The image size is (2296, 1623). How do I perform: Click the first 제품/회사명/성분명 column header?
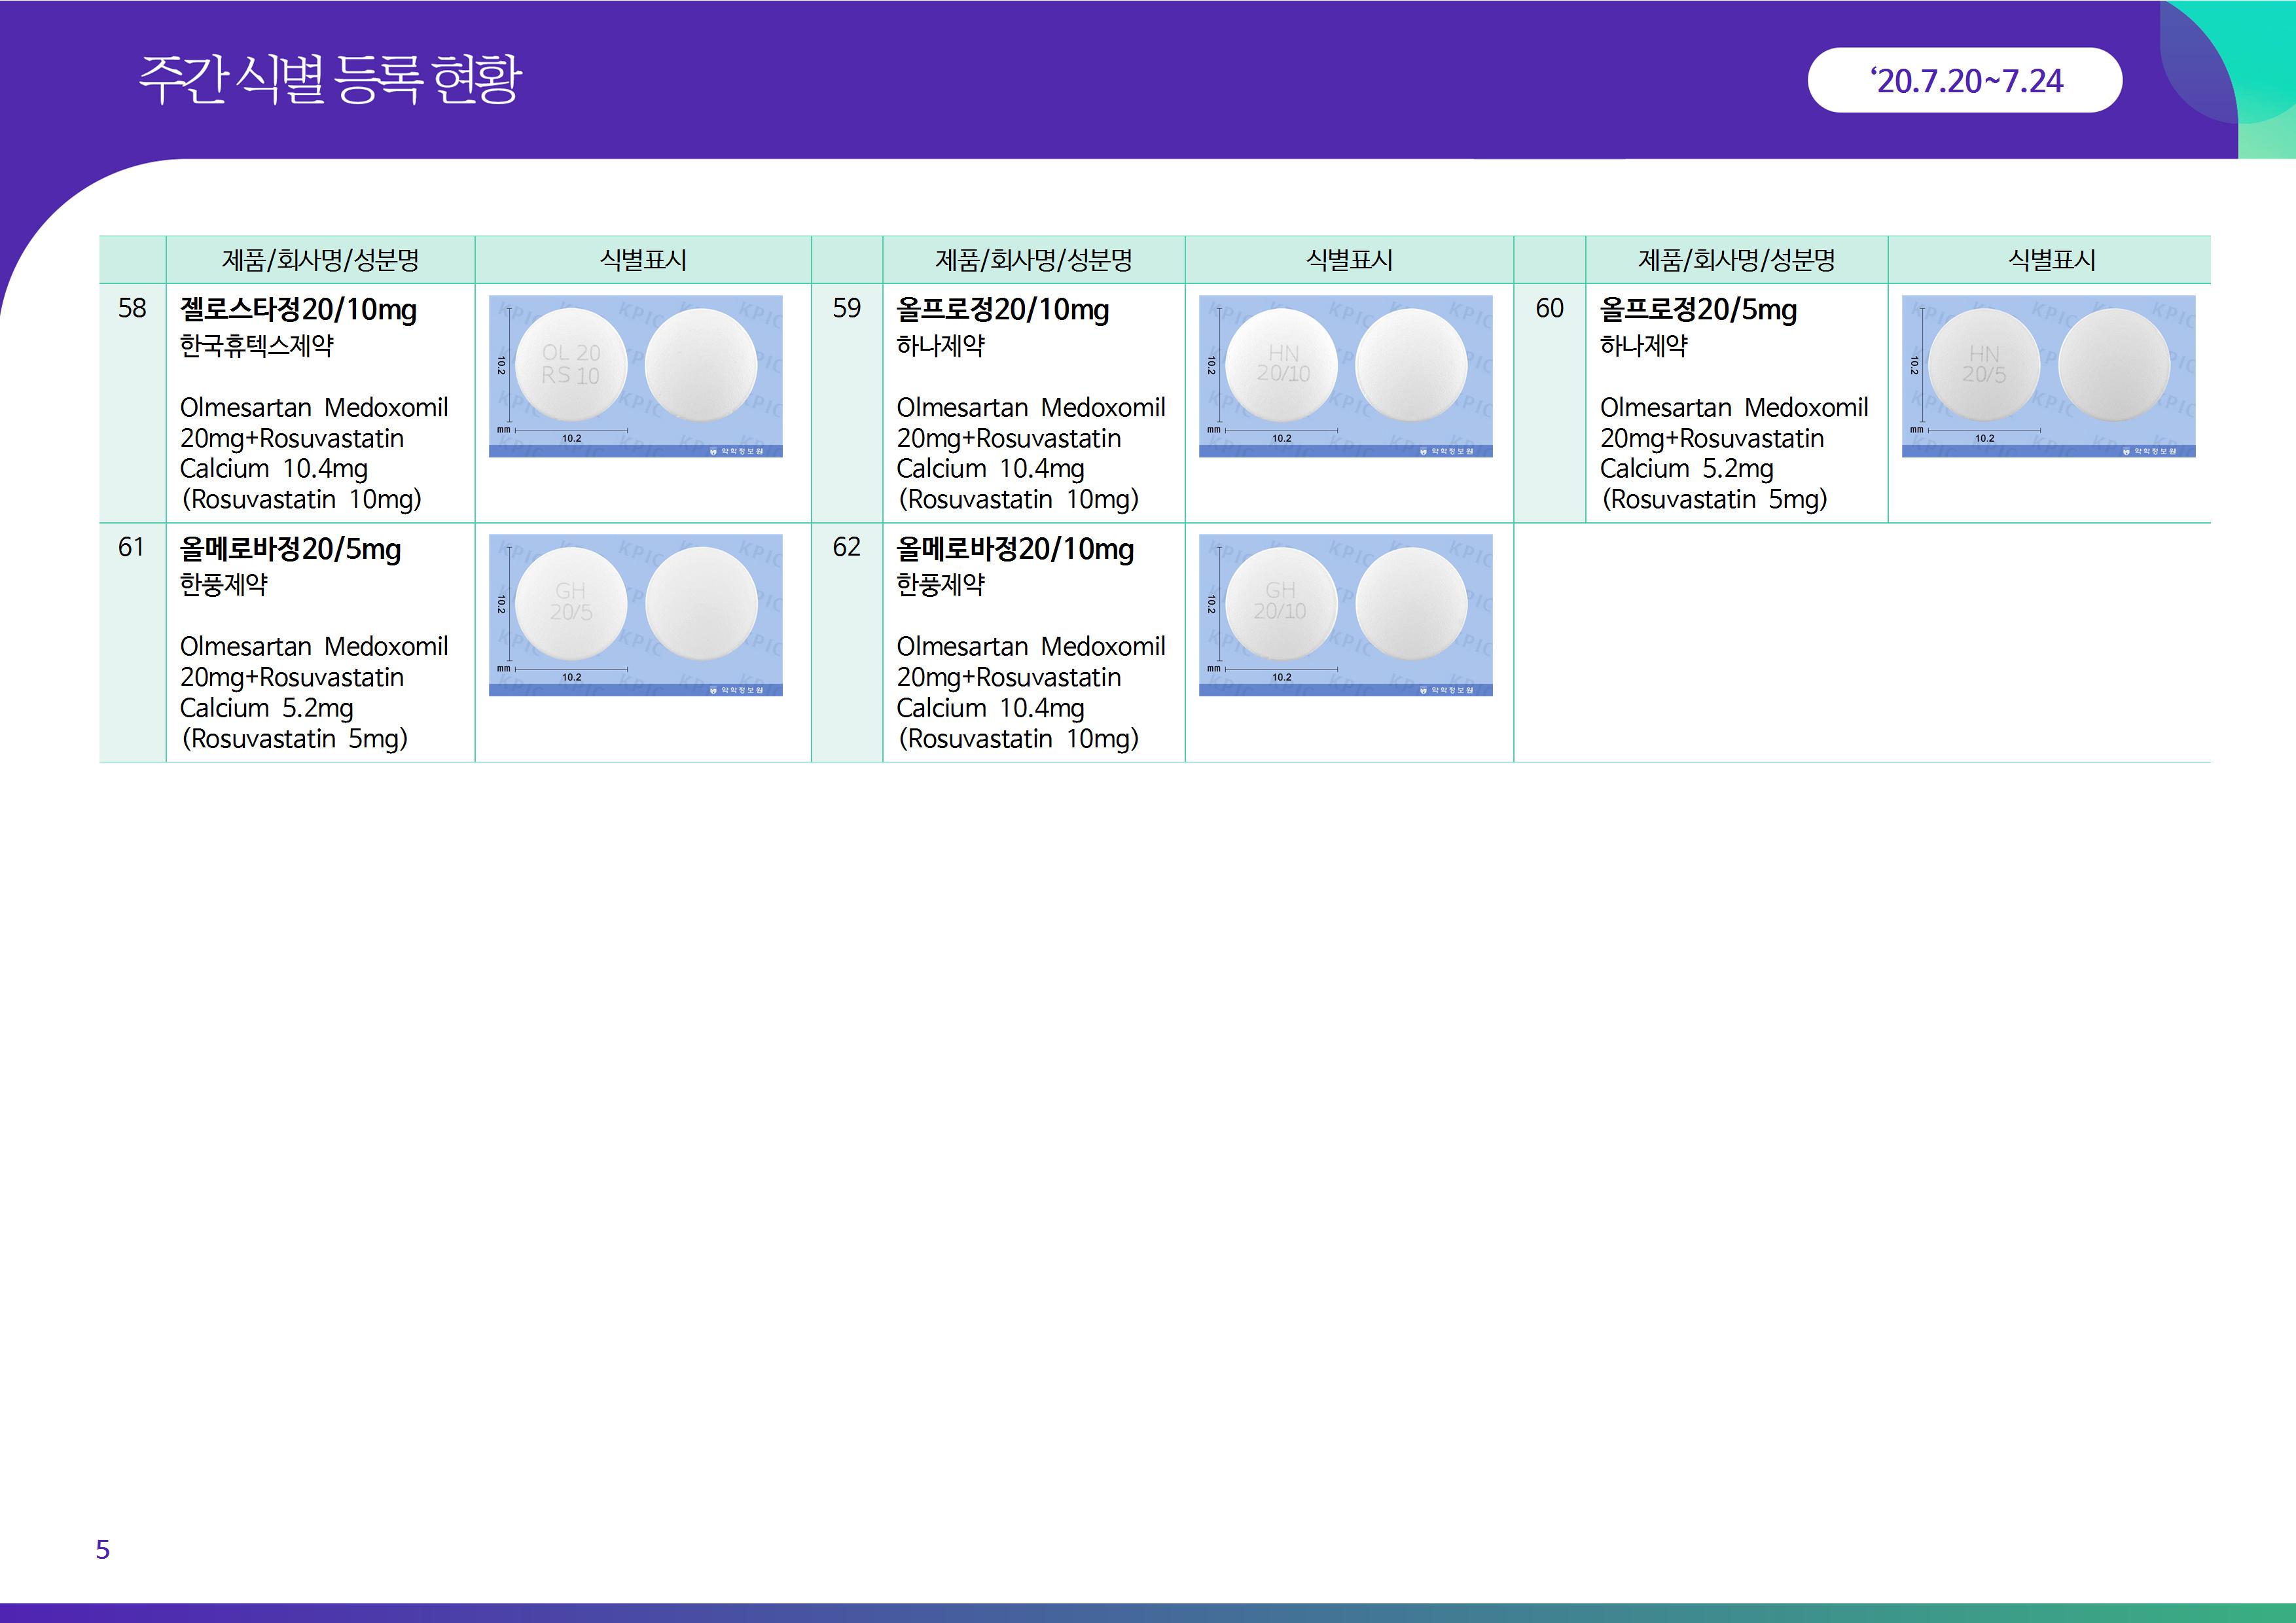pyautogui.click(x=320, y=260)
